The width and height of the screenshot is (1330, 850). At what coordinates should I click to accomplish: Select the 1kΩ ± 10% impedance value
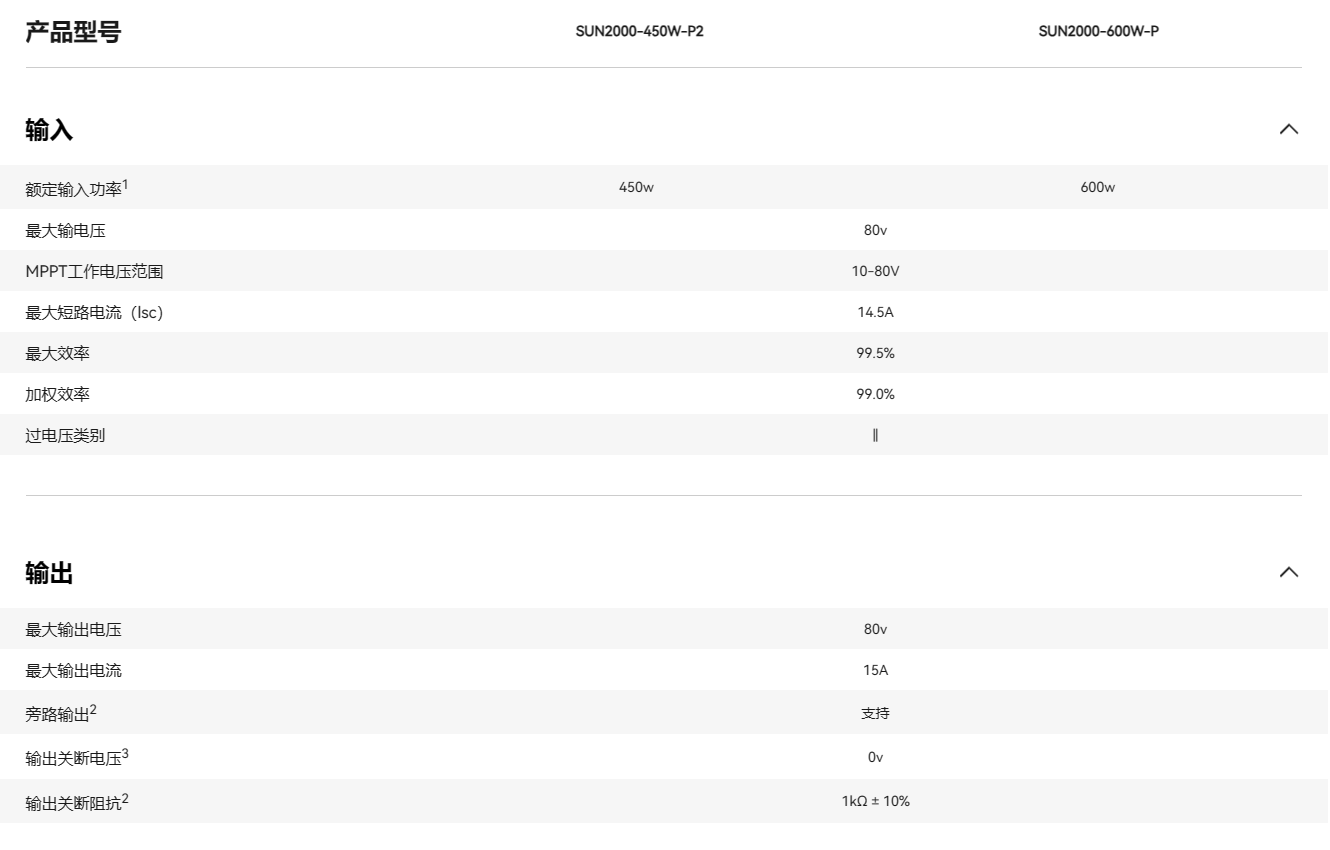tap(875, 801)
